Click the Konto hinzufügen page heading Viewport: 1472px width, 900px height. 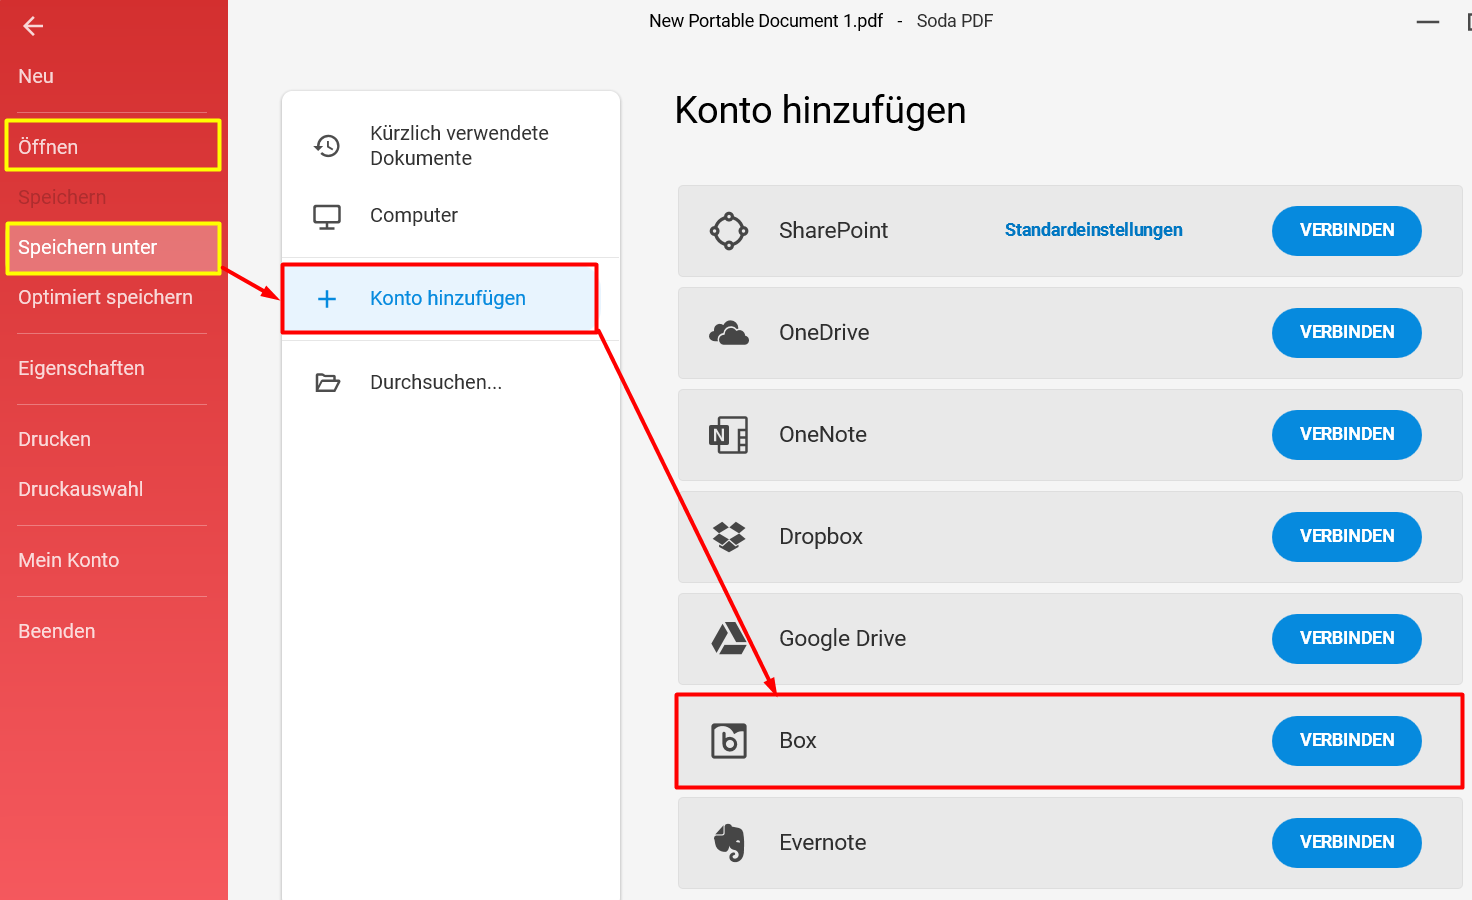tap(820, 110)
